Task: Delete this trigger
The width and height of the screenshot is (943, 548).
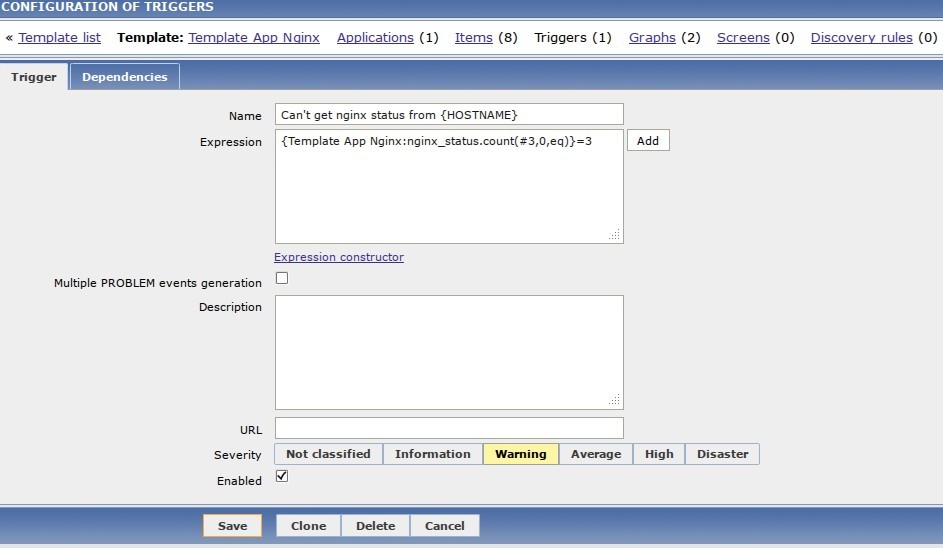Action: (x=375, y=526)
